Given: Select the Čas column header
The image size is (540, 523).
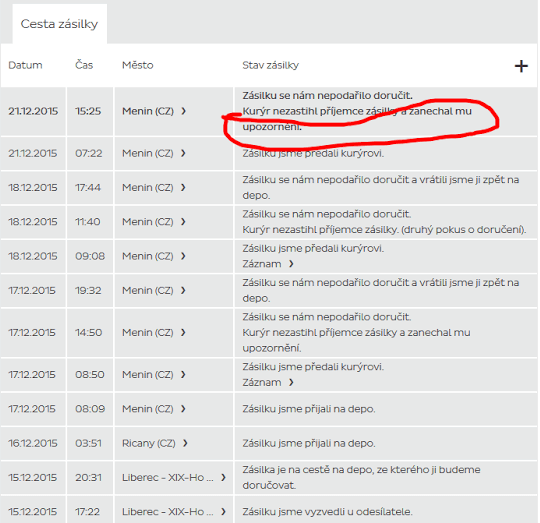Looking at the screenshot, I should (84, 65).
